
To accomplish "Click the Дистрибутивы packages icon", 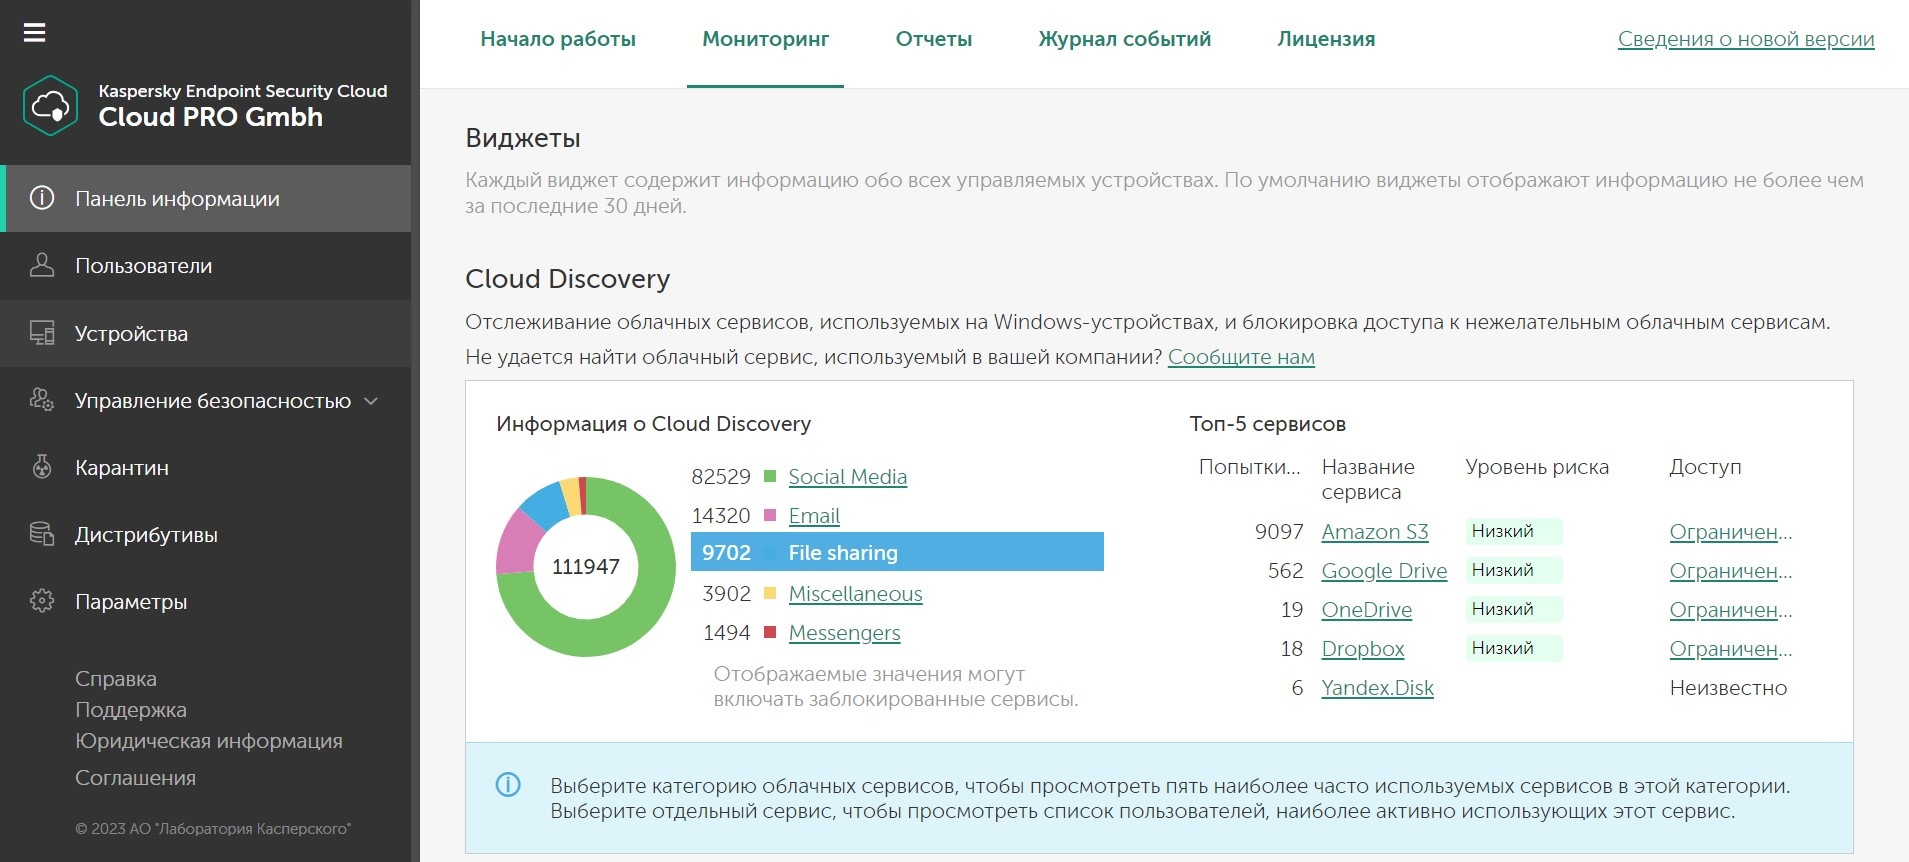I will pyautogui.click(x=42, y=534).
